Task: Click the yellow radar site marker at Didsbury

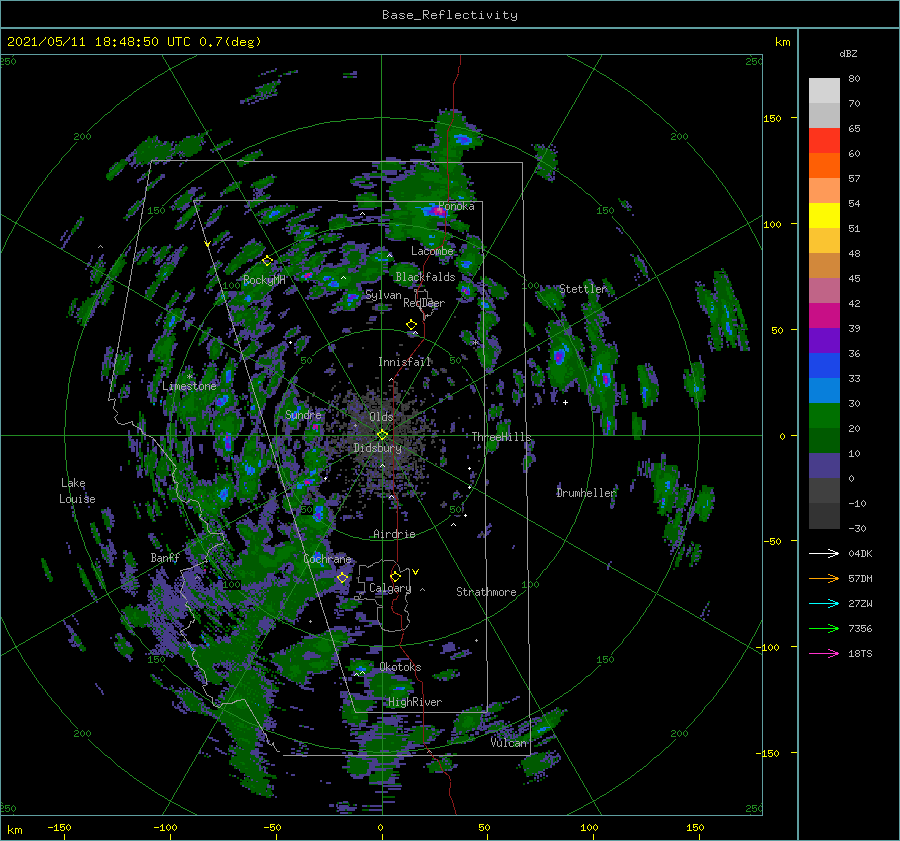Action: point(382,435)
